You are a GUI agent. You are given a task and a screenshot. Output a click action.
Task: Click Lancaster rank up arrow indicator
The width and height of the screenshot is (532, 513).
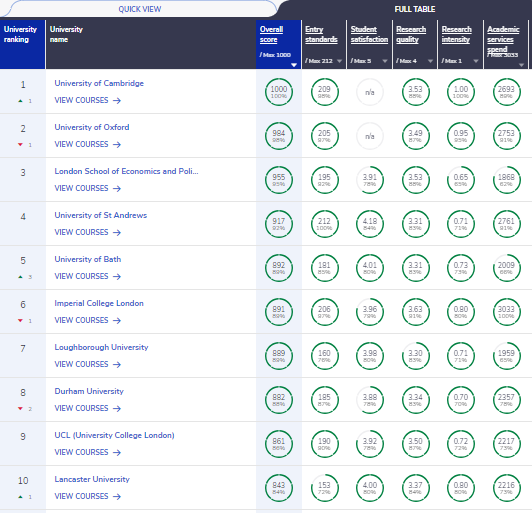[20, 497]
